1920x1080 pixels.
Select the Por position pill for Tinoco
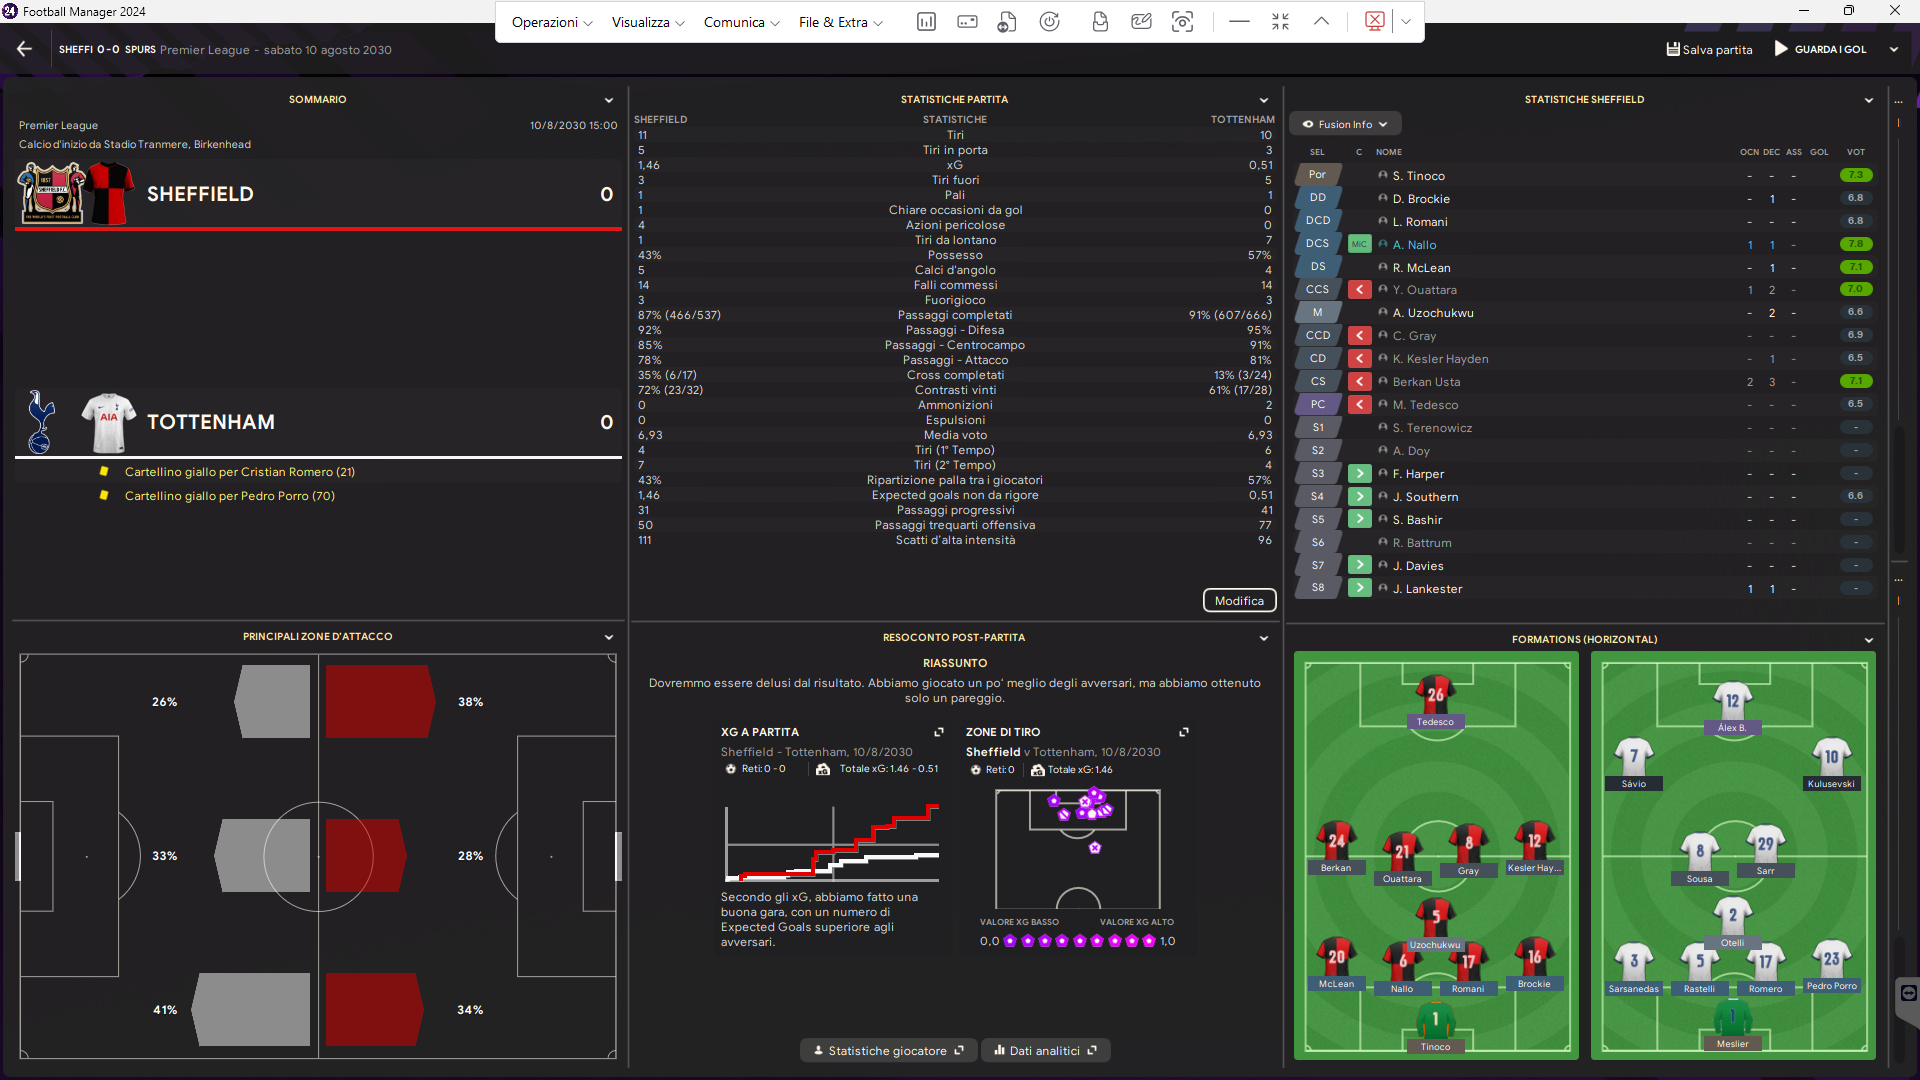pos(1317,175)
